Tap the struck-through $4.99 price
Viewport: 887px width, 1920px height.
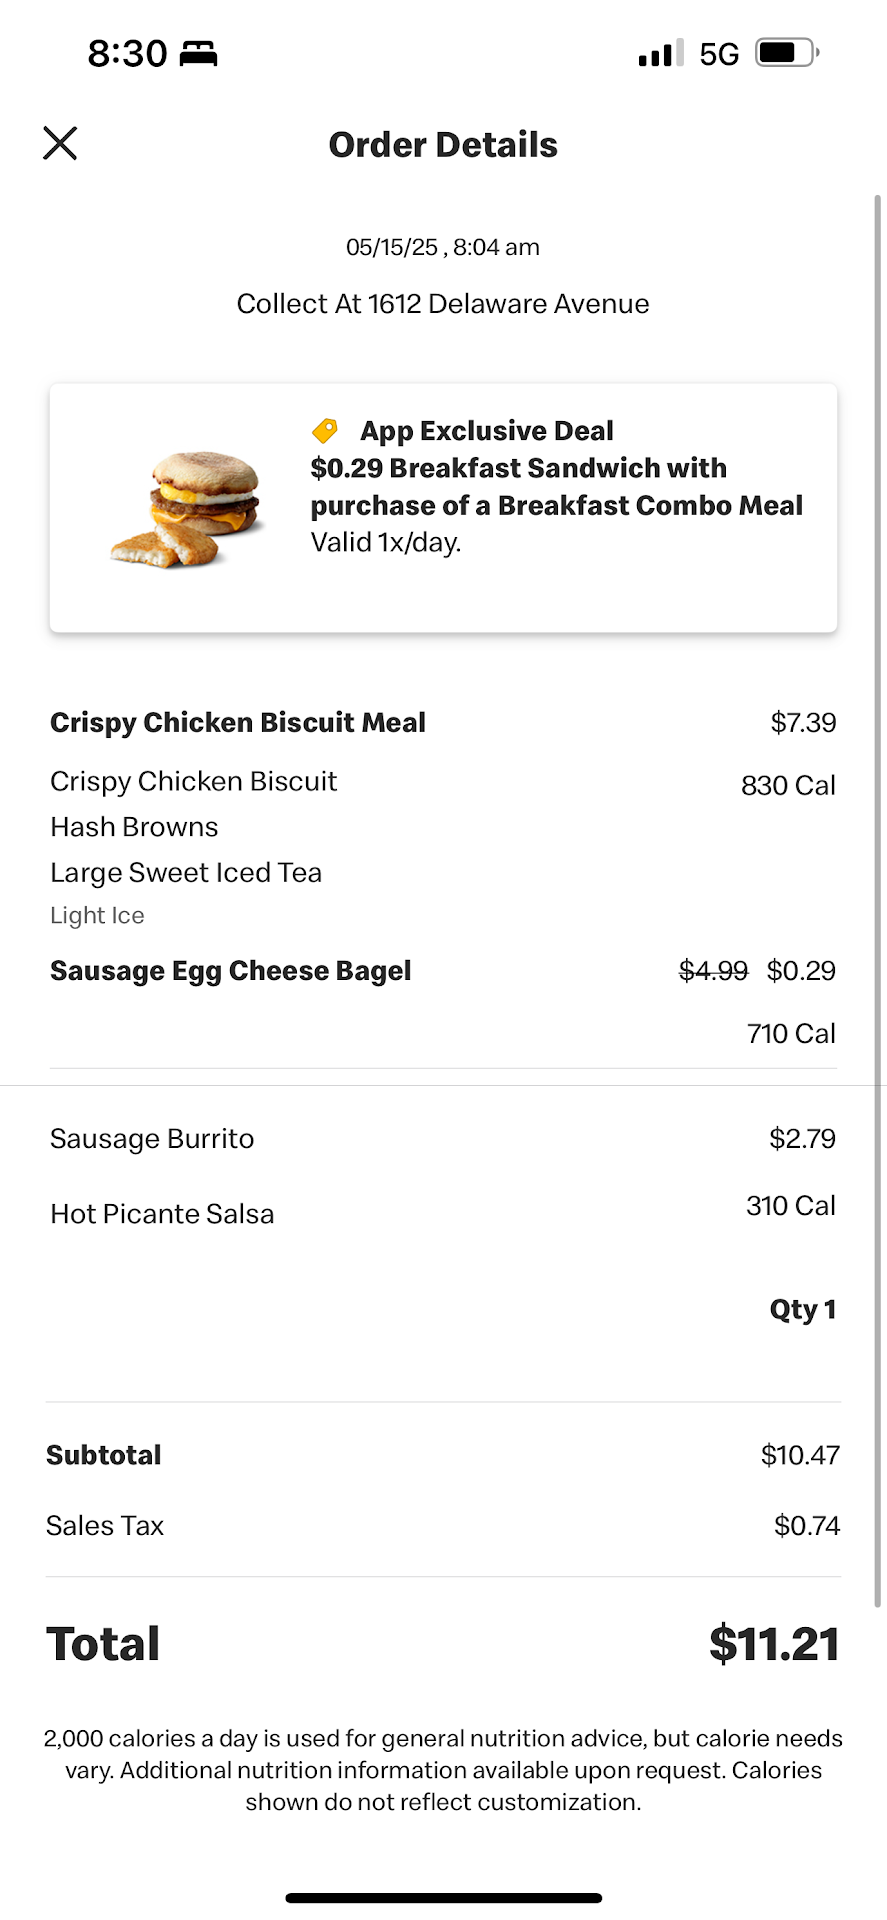coord(713,971)
